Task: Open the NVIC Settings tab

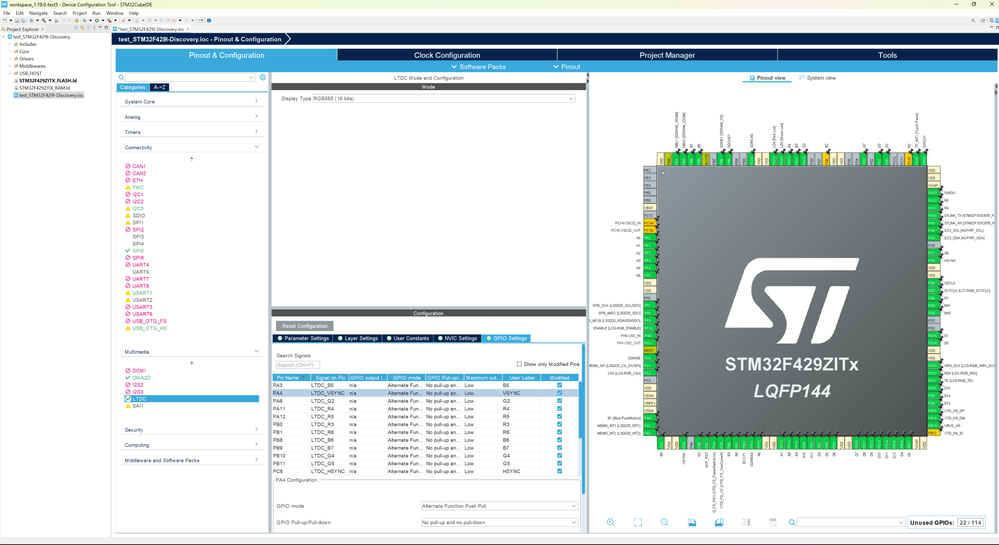Action: (x=460, y=338)
